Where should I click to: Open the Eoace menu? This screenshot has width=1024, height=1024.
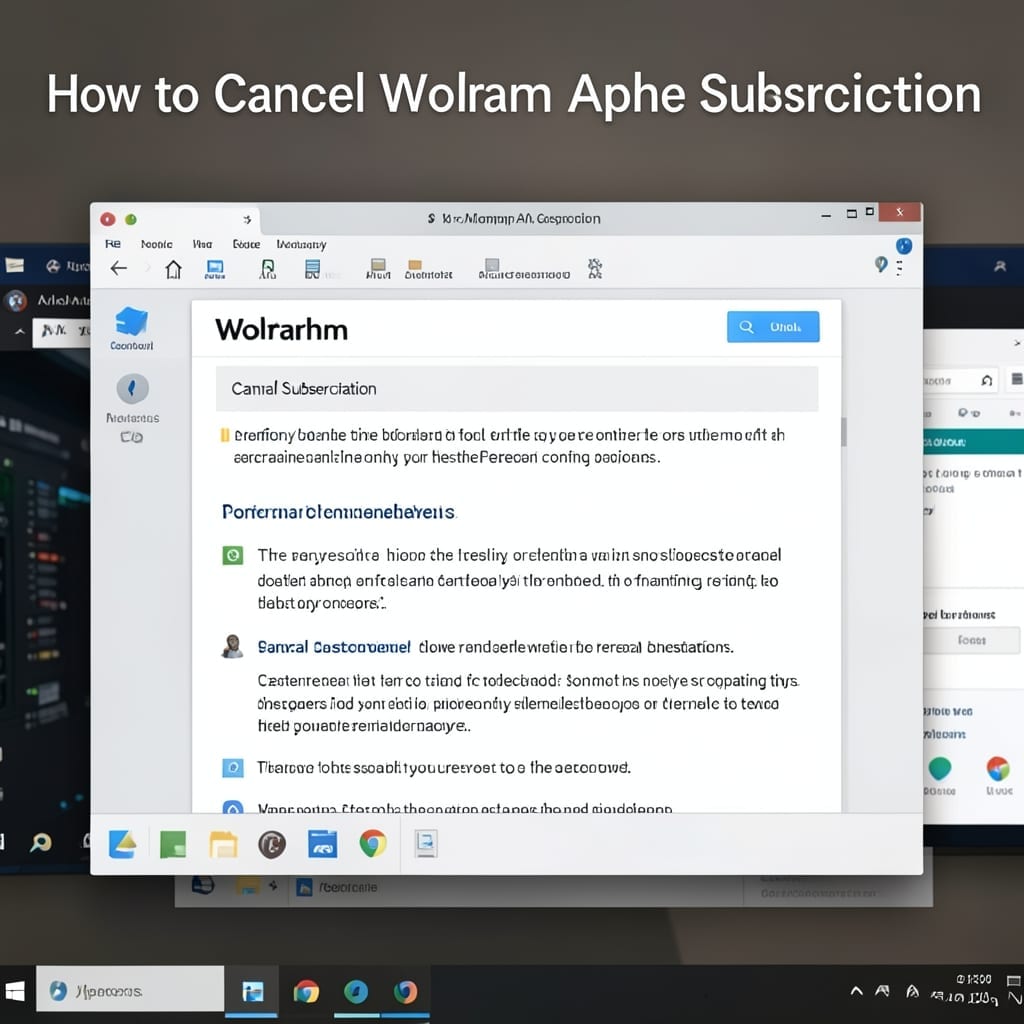246,244
